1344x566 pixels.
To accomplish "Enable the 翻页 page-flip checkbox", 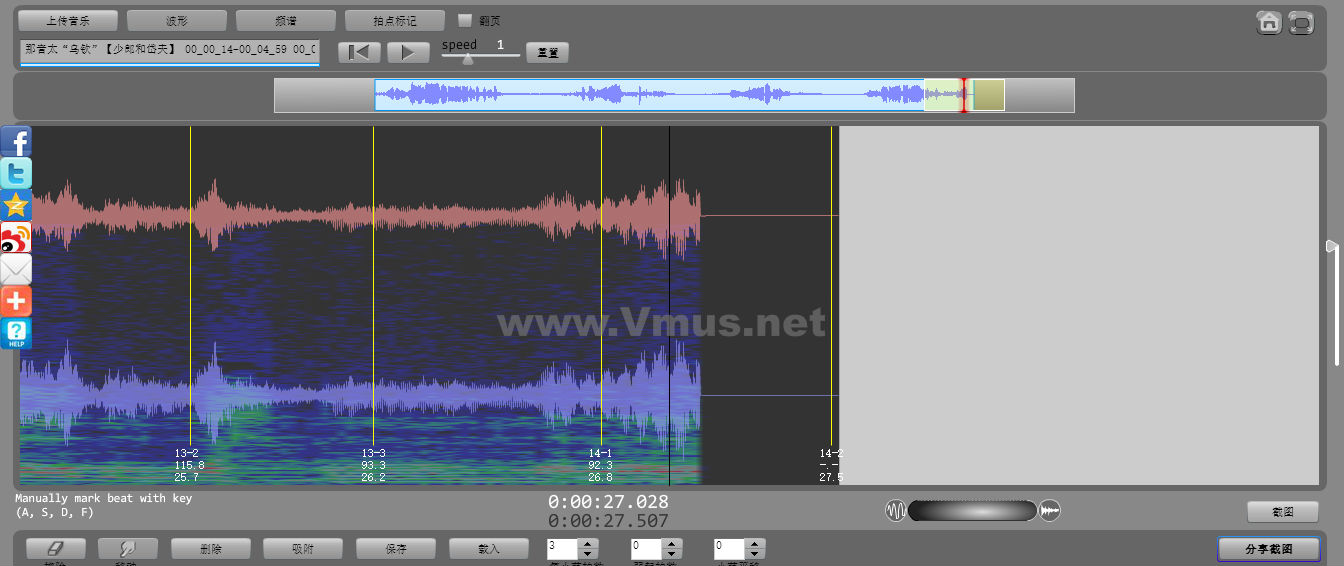I will click(x=465, y=20).
